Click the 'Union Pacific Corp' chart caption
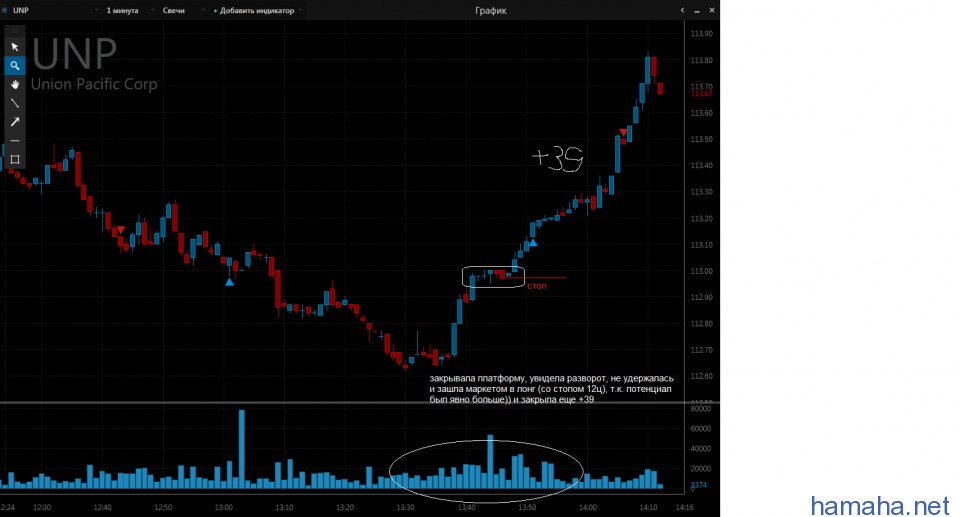 click(94, 85)
